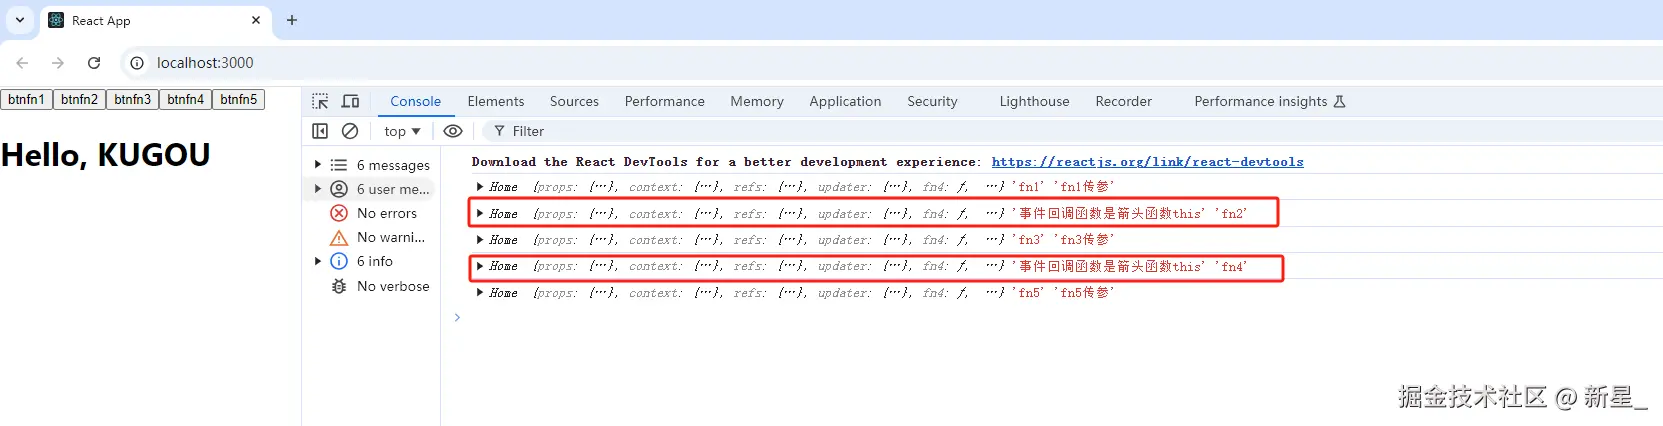Open the react-devtools link
The height and width of the screenshot is (426, 1663).
click(x=1147, y=161)
